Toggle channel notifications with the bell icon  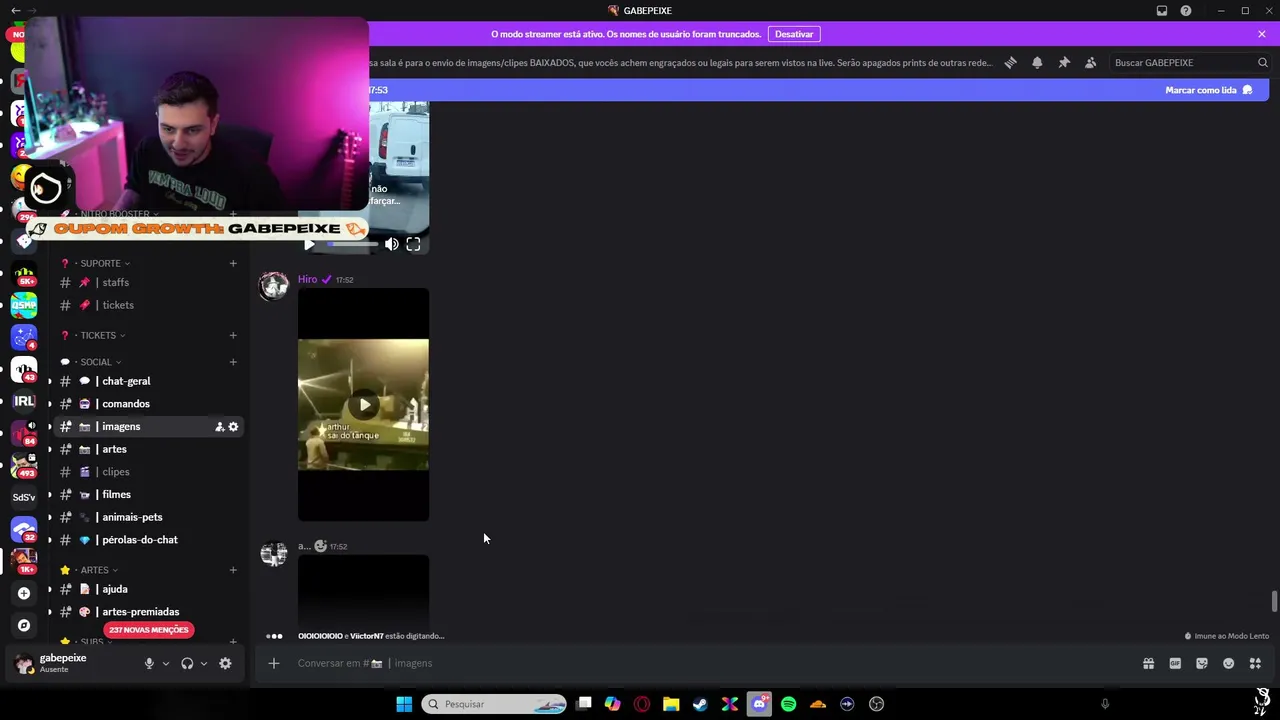(1037, 62)
